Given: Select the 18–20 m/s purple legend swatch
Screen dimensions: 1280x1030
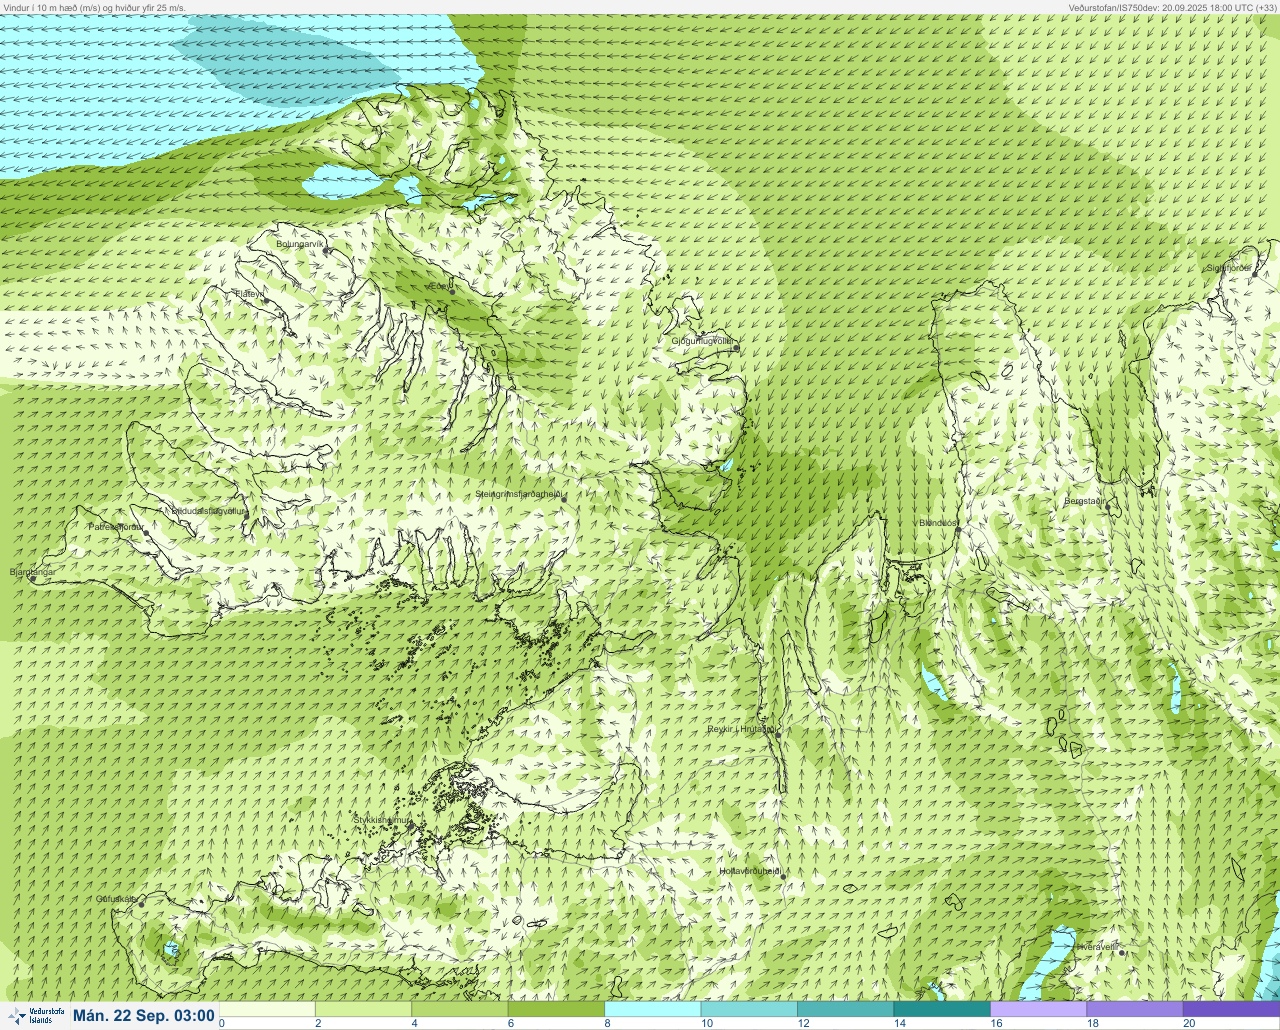Looking at the screenshot, I should 1135,1009.
